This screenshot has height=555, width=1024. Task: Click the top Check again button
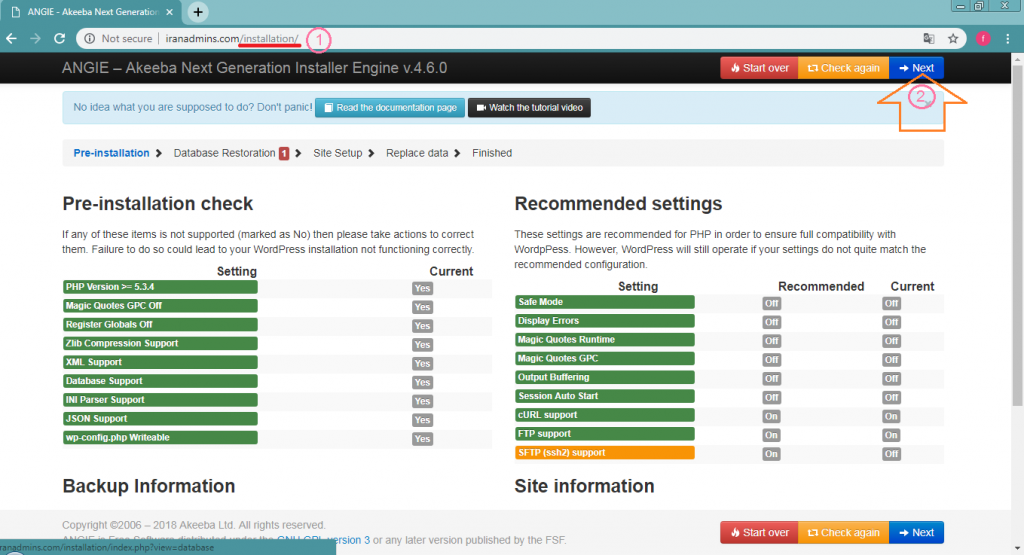coord(843,68)
